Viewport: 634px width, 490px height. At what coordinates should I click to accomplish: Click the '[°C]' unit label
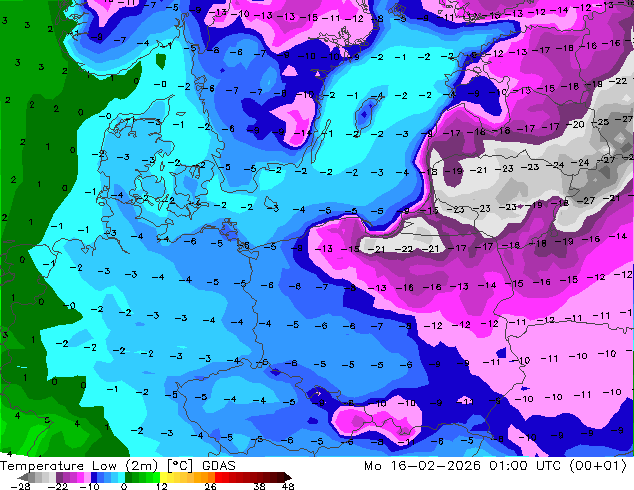click(180, 466)
